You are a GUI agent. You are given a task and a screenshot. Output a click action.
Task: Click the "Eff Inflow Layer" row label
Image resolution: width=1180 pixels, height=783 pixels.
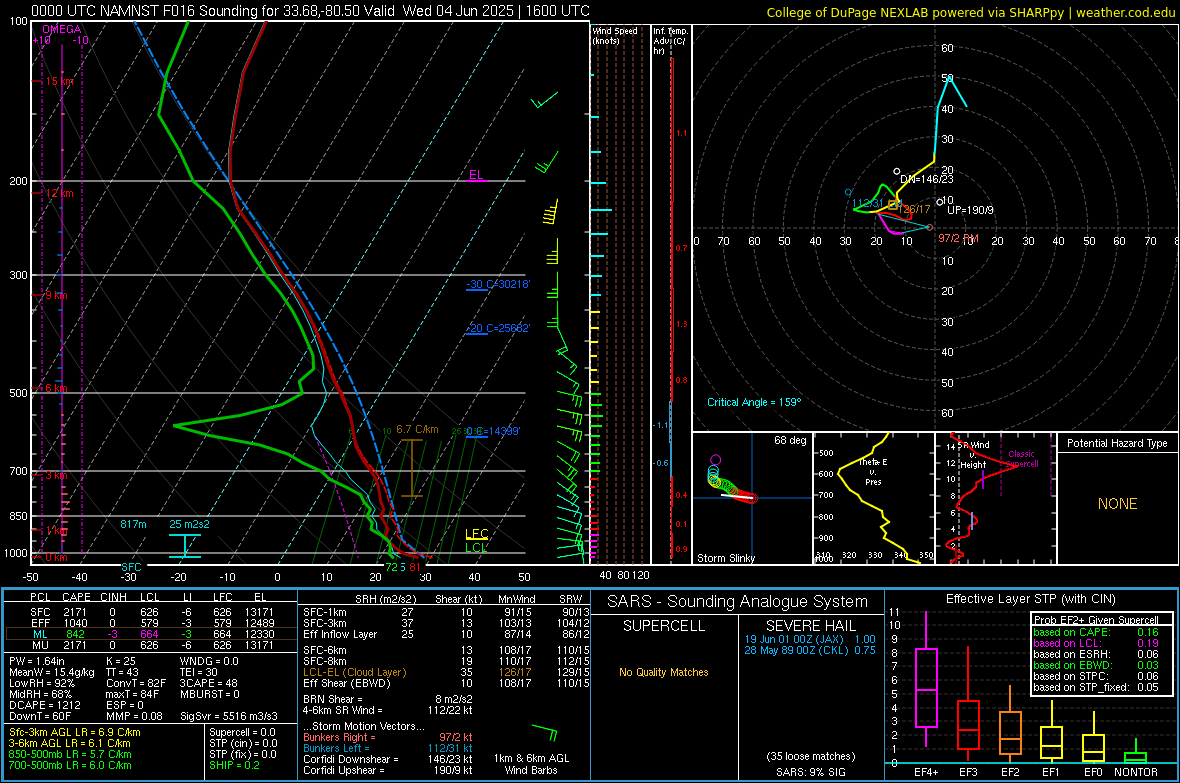pos(339,634)
